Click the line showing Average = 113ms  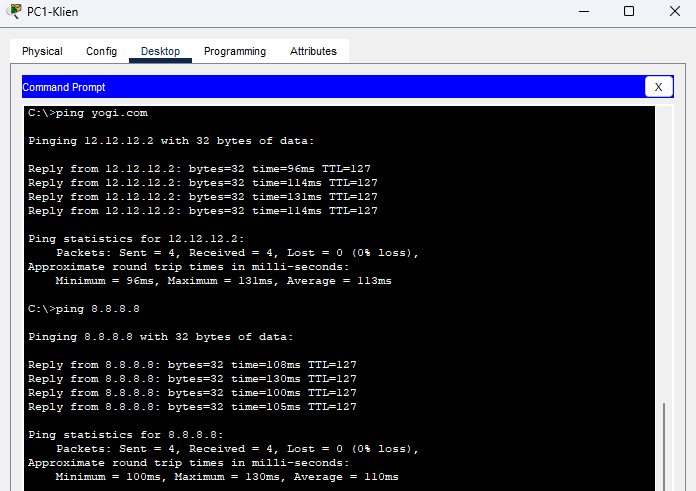[x=224, y=281]
